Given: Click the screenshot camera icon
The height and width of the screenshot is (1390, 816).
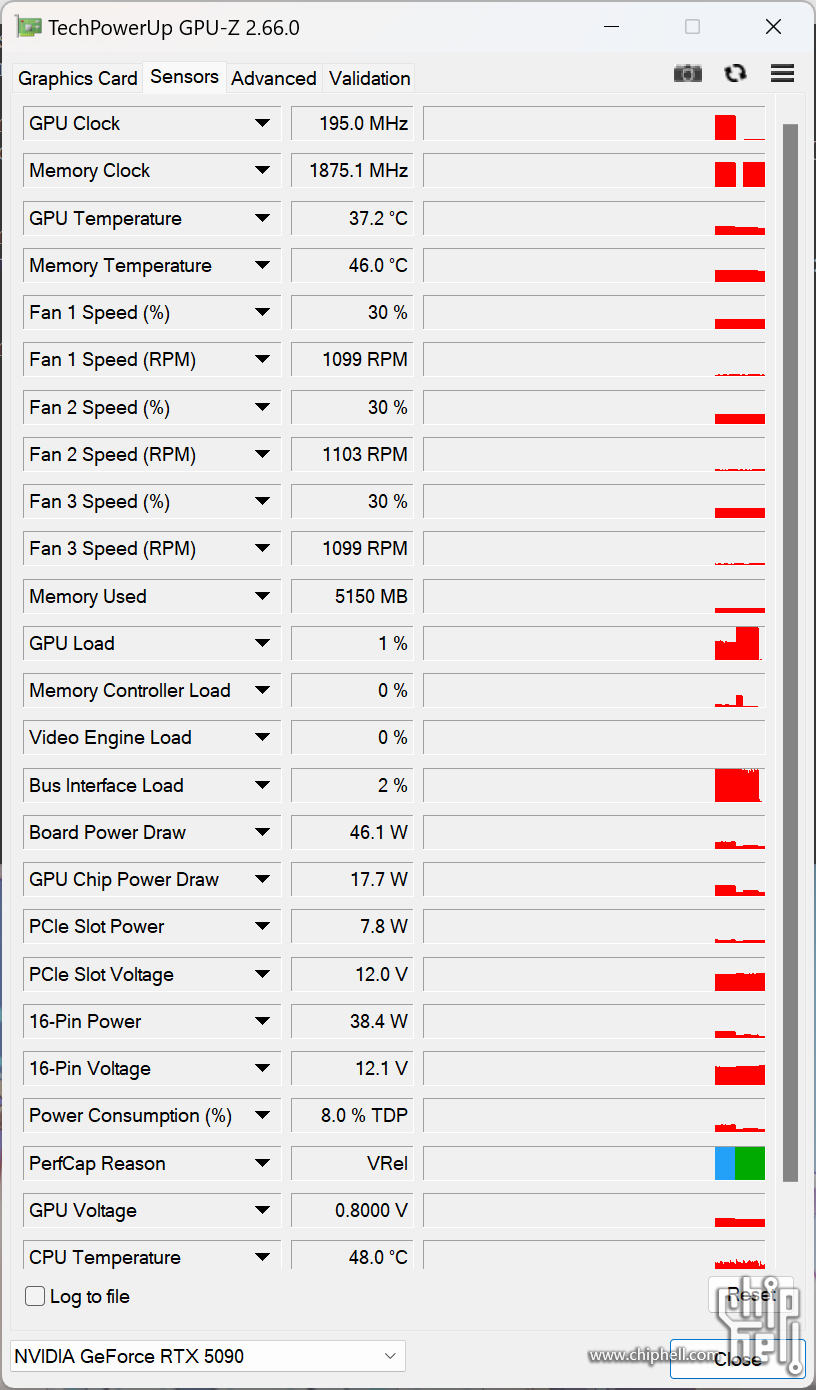Looking at the screenshot, I should pyautogui.click(x=688, y=73).
